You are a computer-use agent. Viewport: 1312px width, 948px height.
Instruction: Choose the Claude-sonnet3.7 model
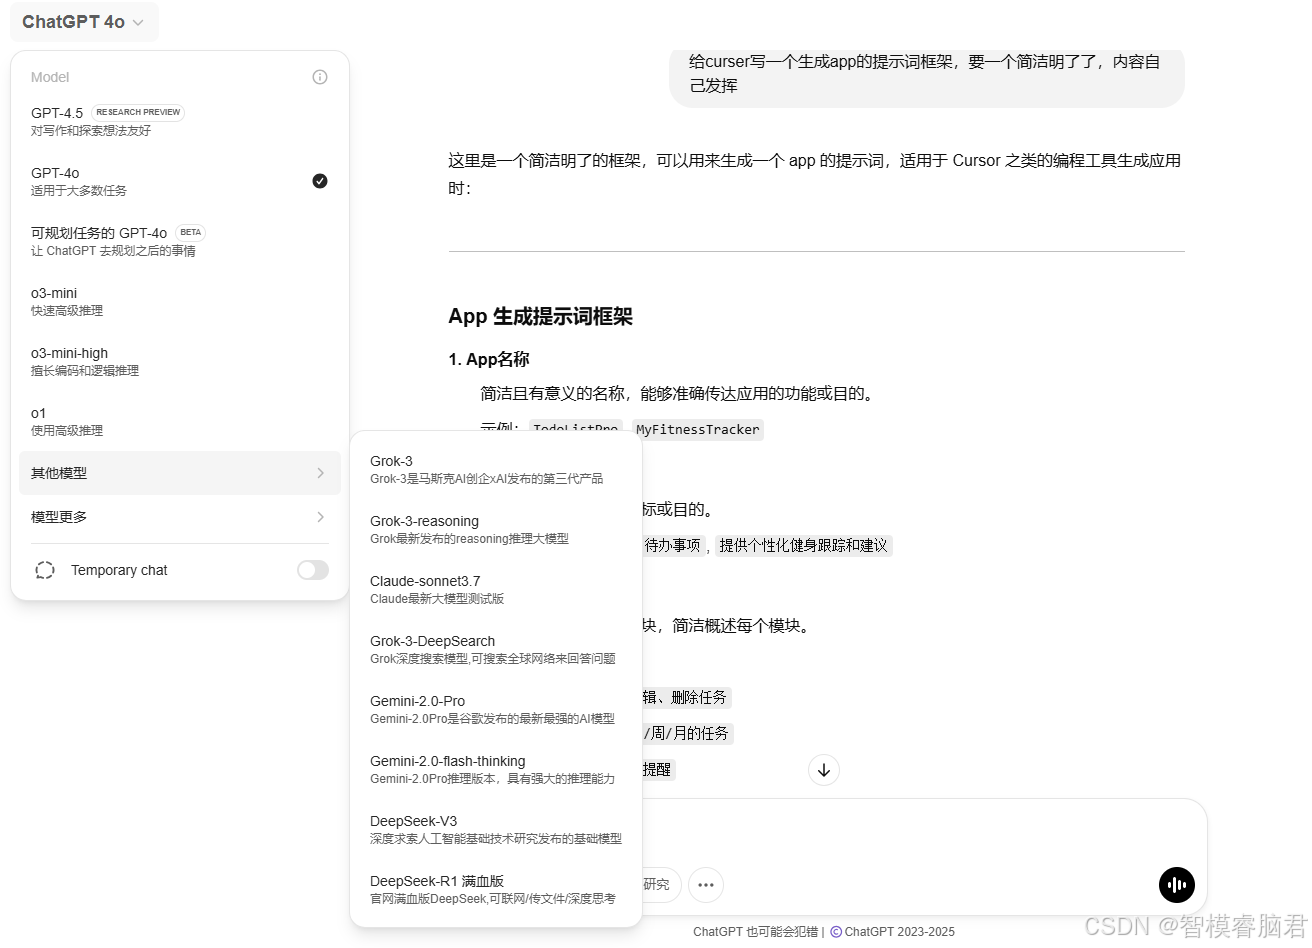(496, 589)
